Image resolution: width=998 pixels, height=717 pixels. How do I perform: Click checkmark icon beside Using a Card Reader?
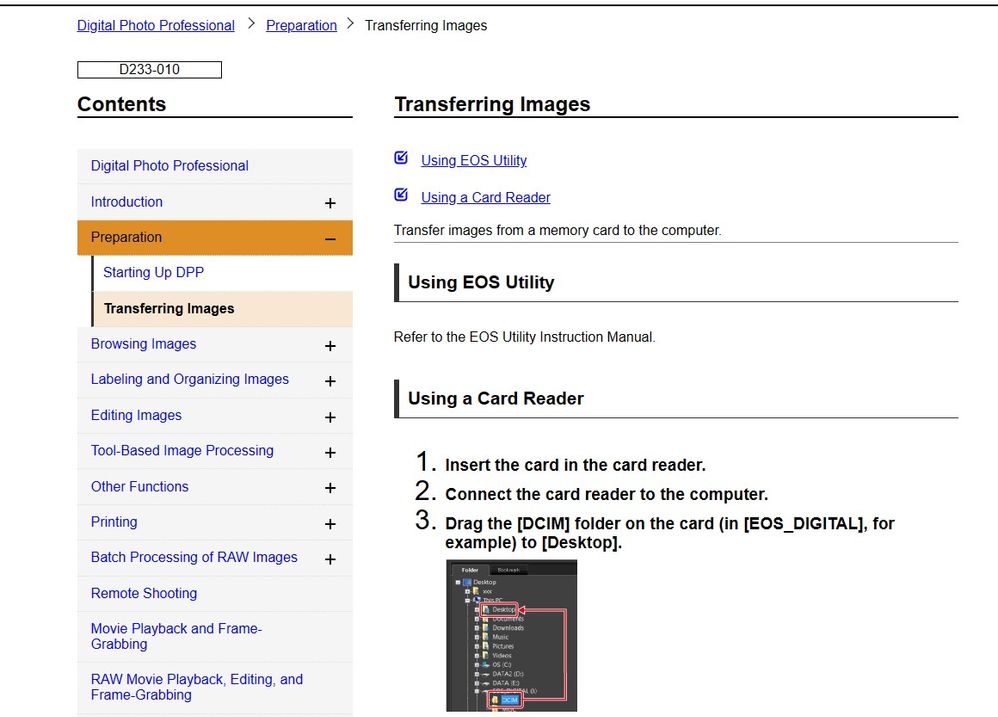click(x=401, y=195)
